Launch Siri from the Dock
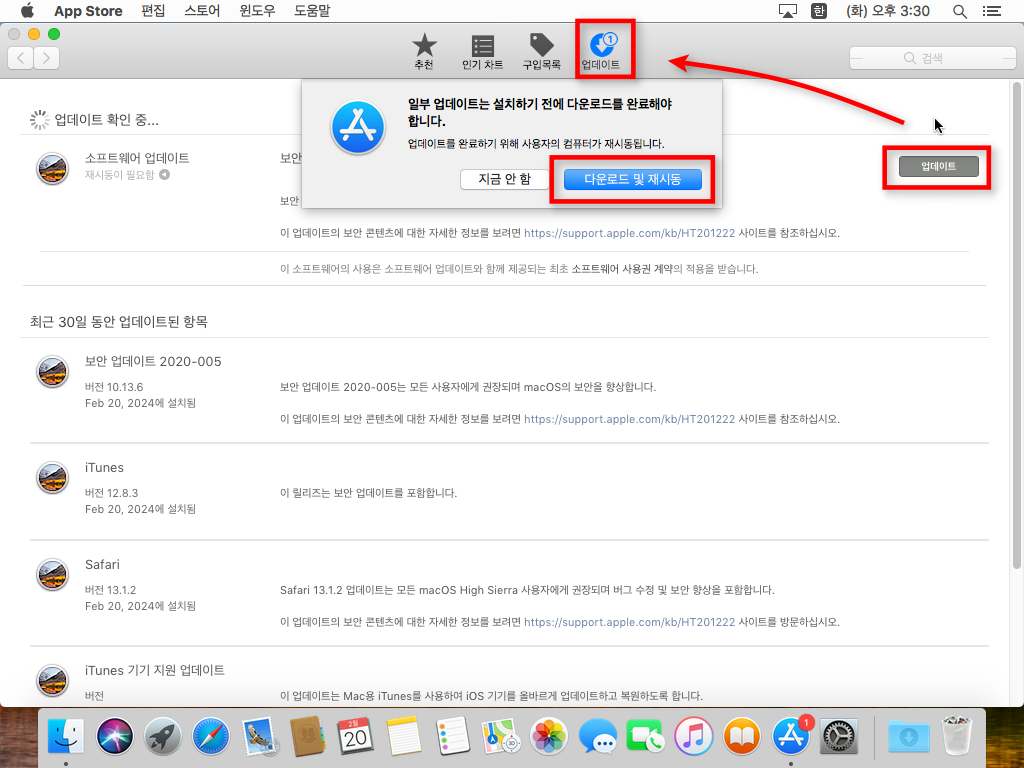1024x768 pixels. [x=114, y=735]
